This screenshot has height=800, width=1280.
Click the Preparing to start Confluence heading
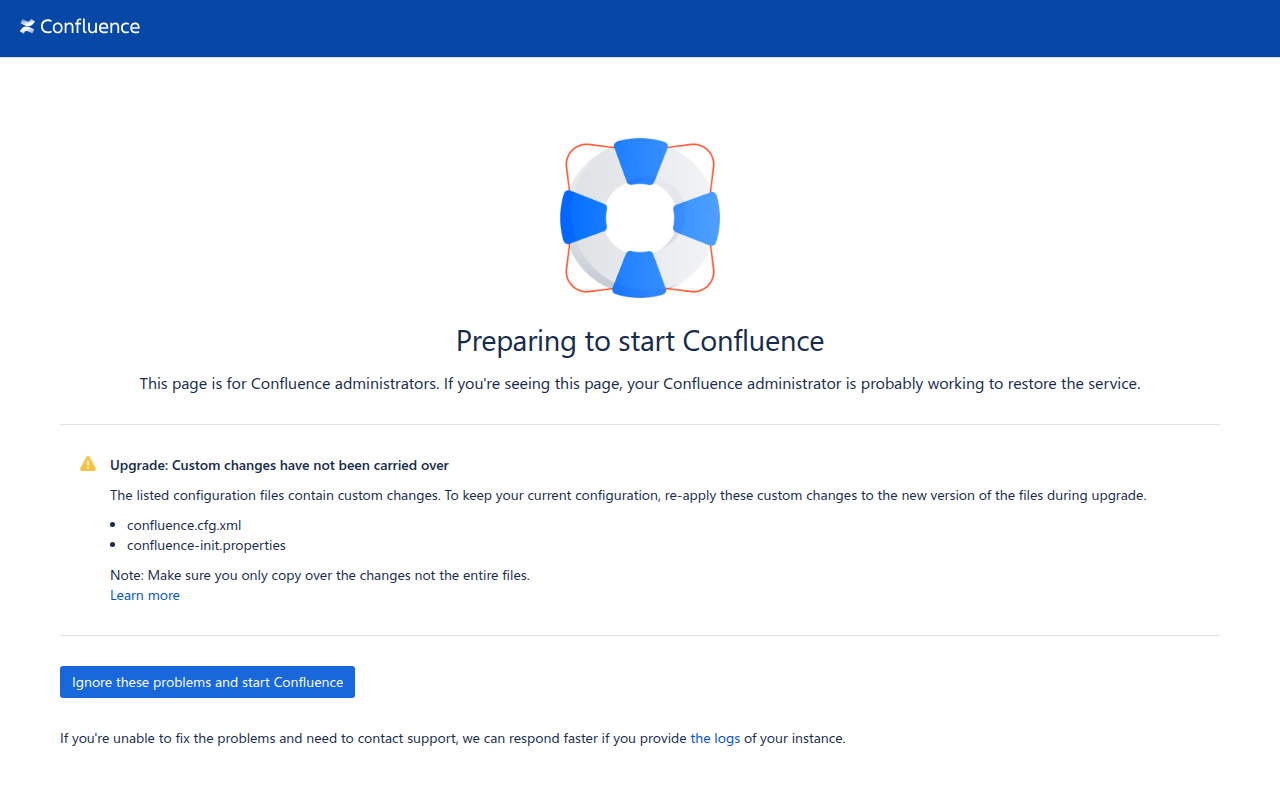(640, 341)
